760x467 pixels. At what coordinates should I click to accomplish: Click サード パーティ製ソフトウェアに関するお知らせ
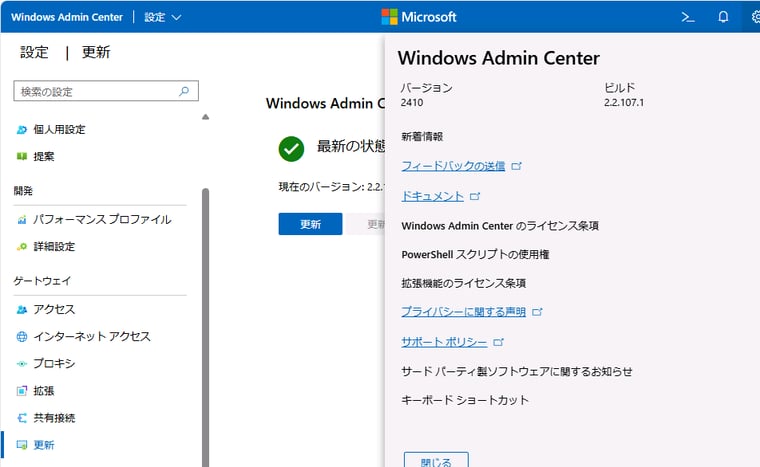[517, 371]
